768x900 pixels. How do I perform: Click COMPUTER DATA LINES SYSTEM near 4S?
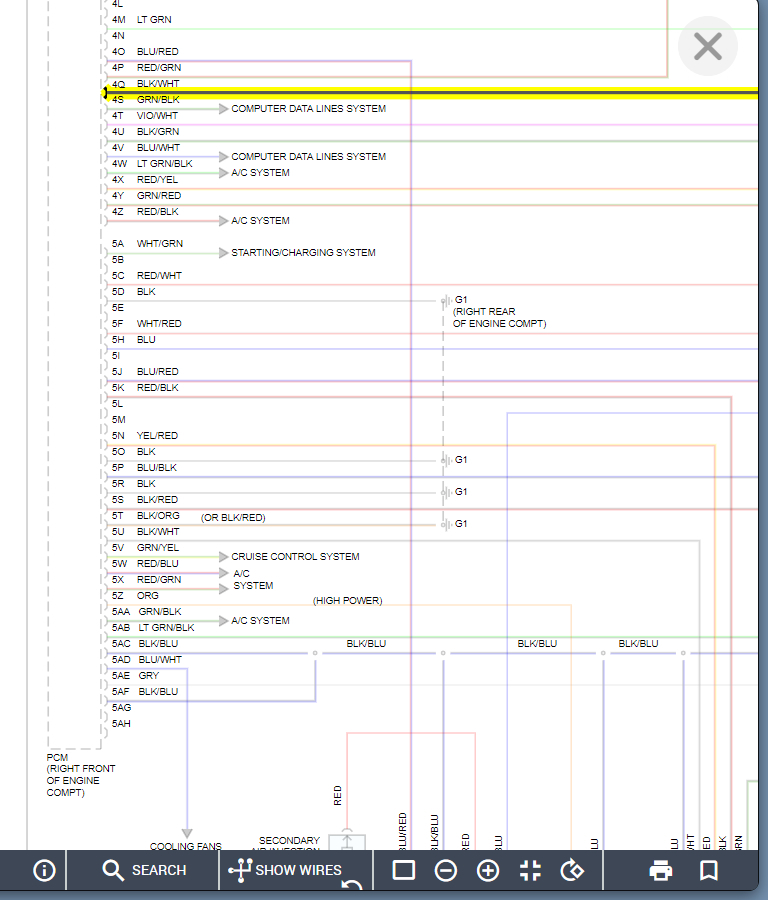pyautogui.click(x=308, y=108)
